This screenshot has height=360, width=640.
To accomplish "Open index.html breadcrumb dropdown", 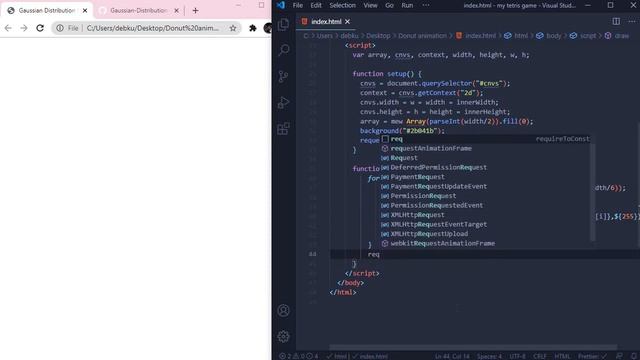I will 476,36.
